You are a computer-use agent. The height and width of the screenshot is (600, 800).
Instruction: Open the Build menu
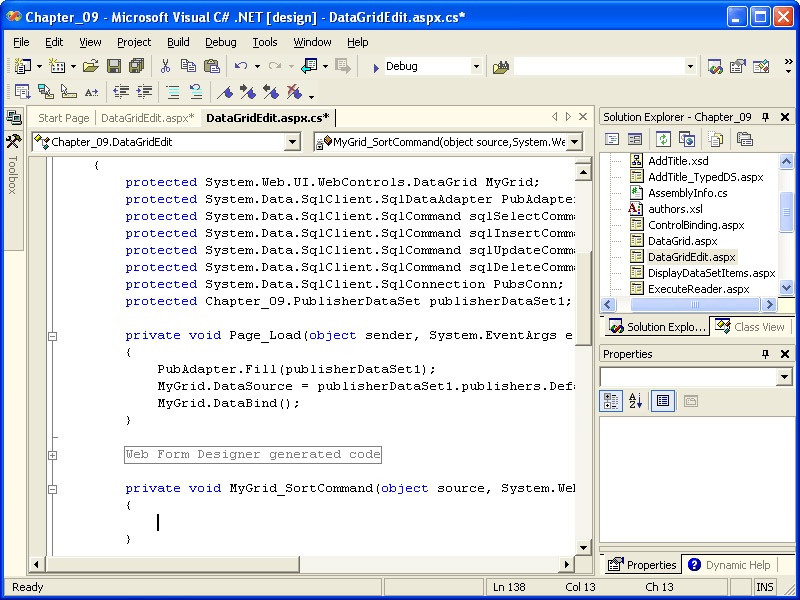tap(178, 42)
